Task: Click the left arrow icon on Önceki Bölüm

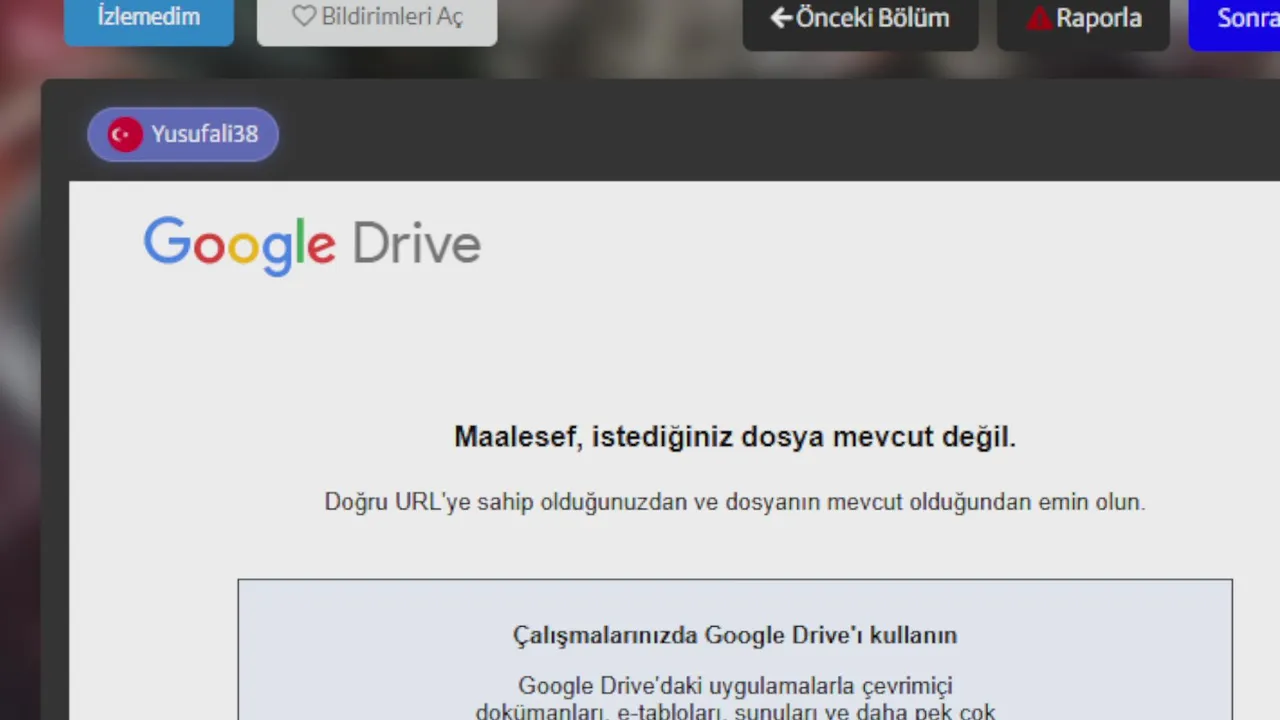Action: click(x=781, y=18)
